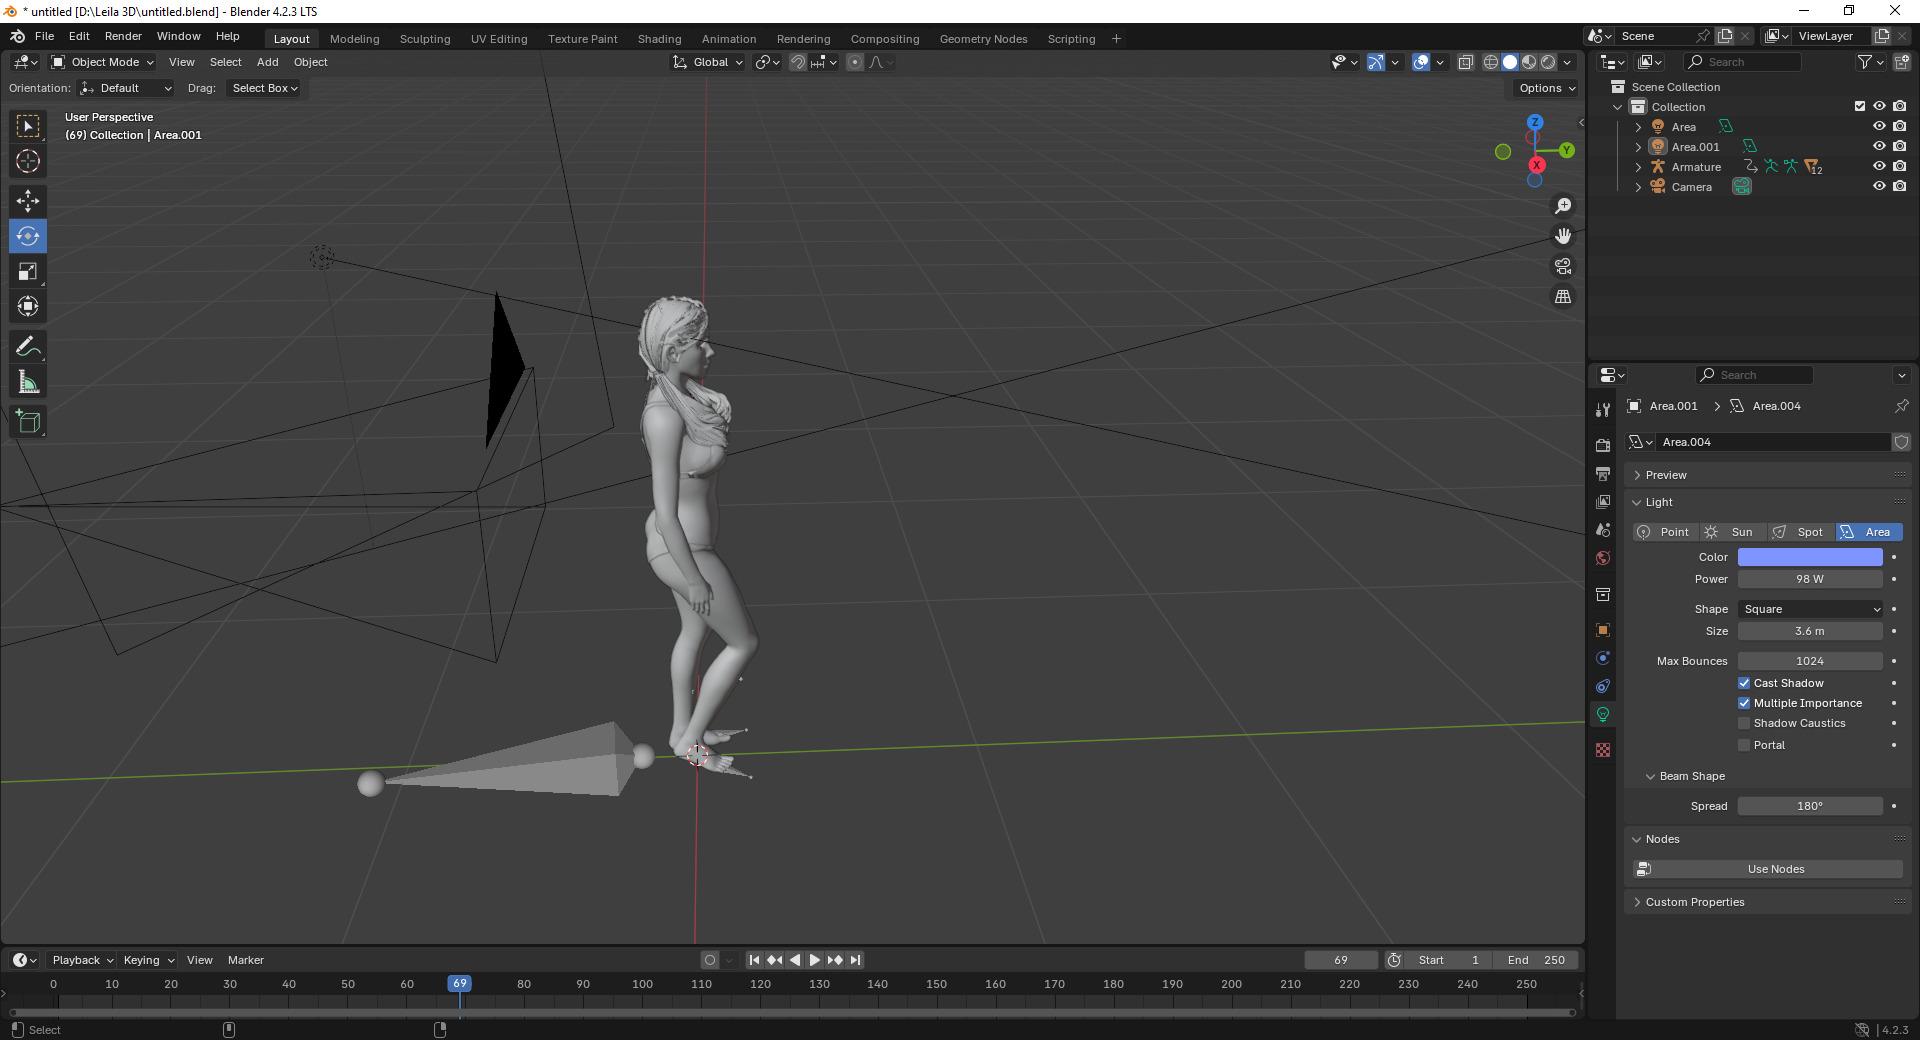Click the Use Nodes button
The width and height of the screenshot is (1920, 1040).
pos(1768,869)
